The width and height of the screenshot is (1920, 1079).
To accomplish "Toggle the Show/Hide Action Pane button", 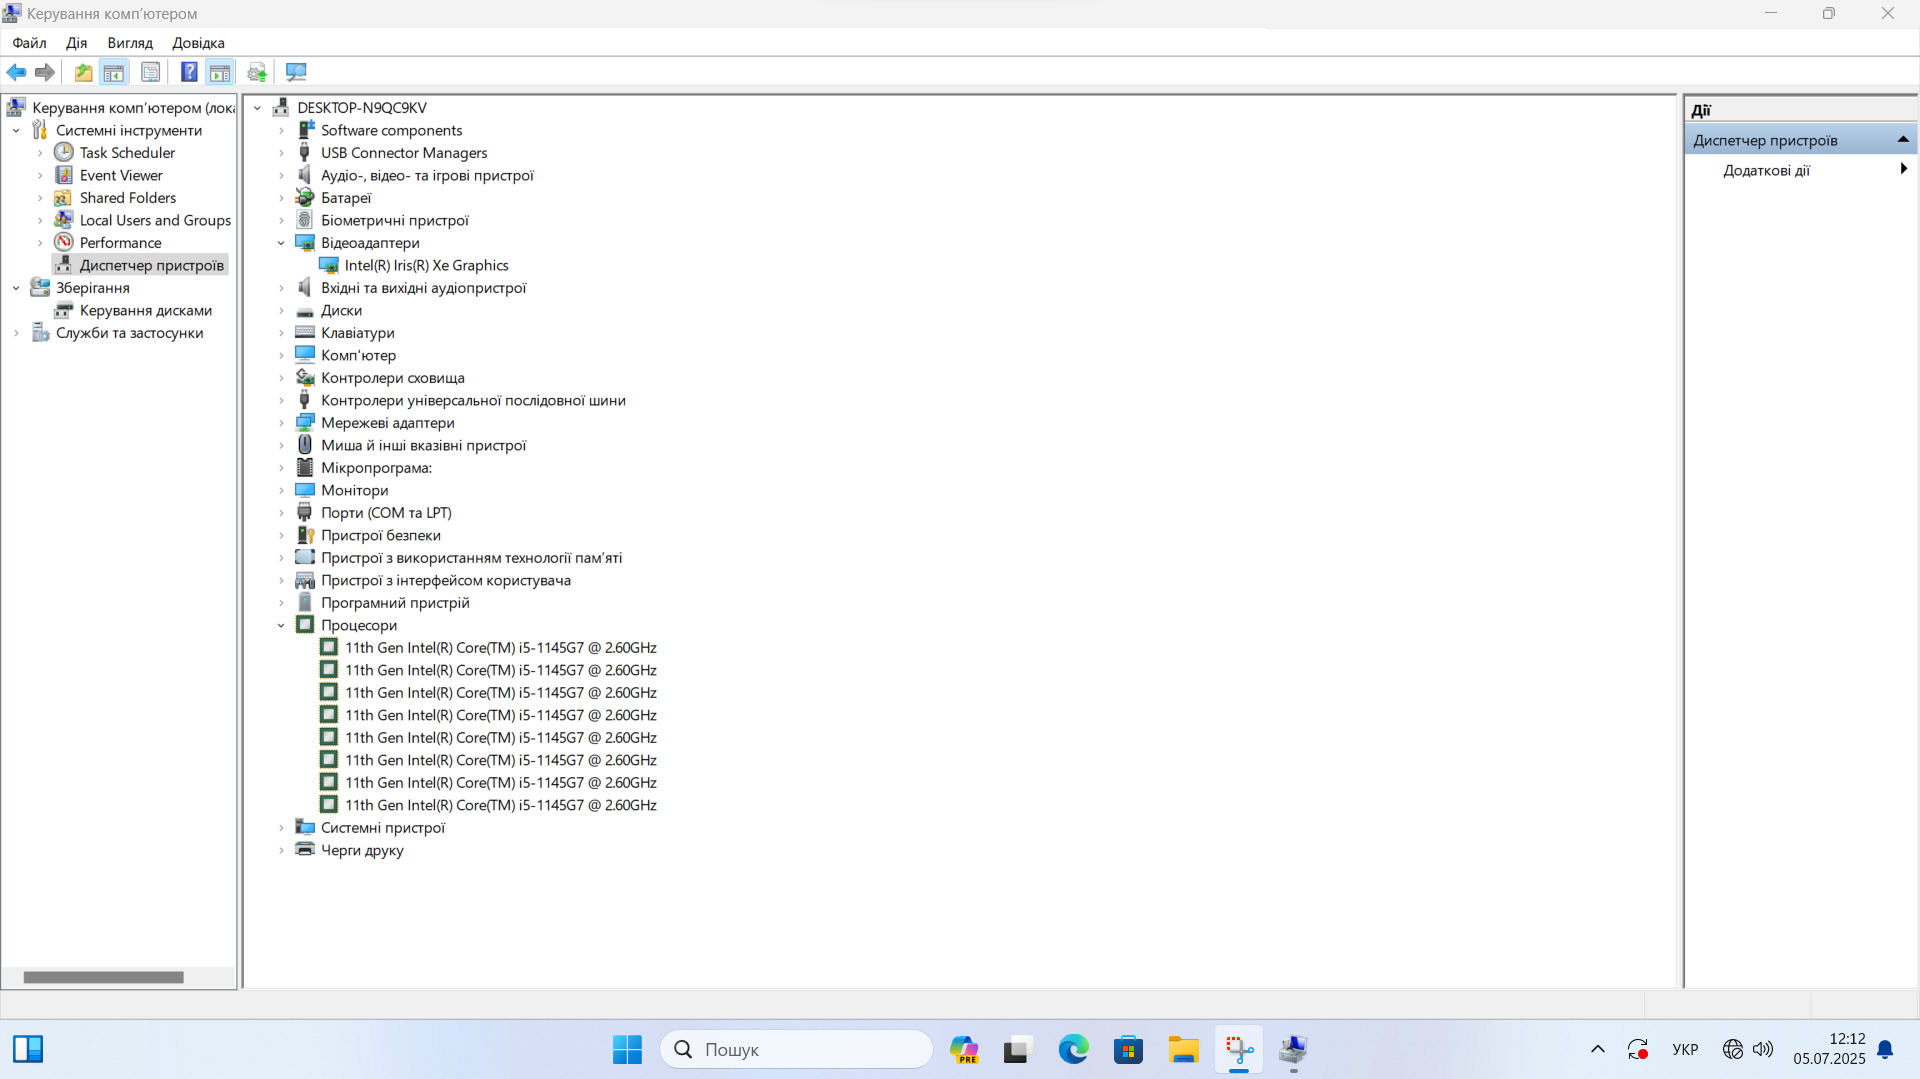I will click(220, 72).
